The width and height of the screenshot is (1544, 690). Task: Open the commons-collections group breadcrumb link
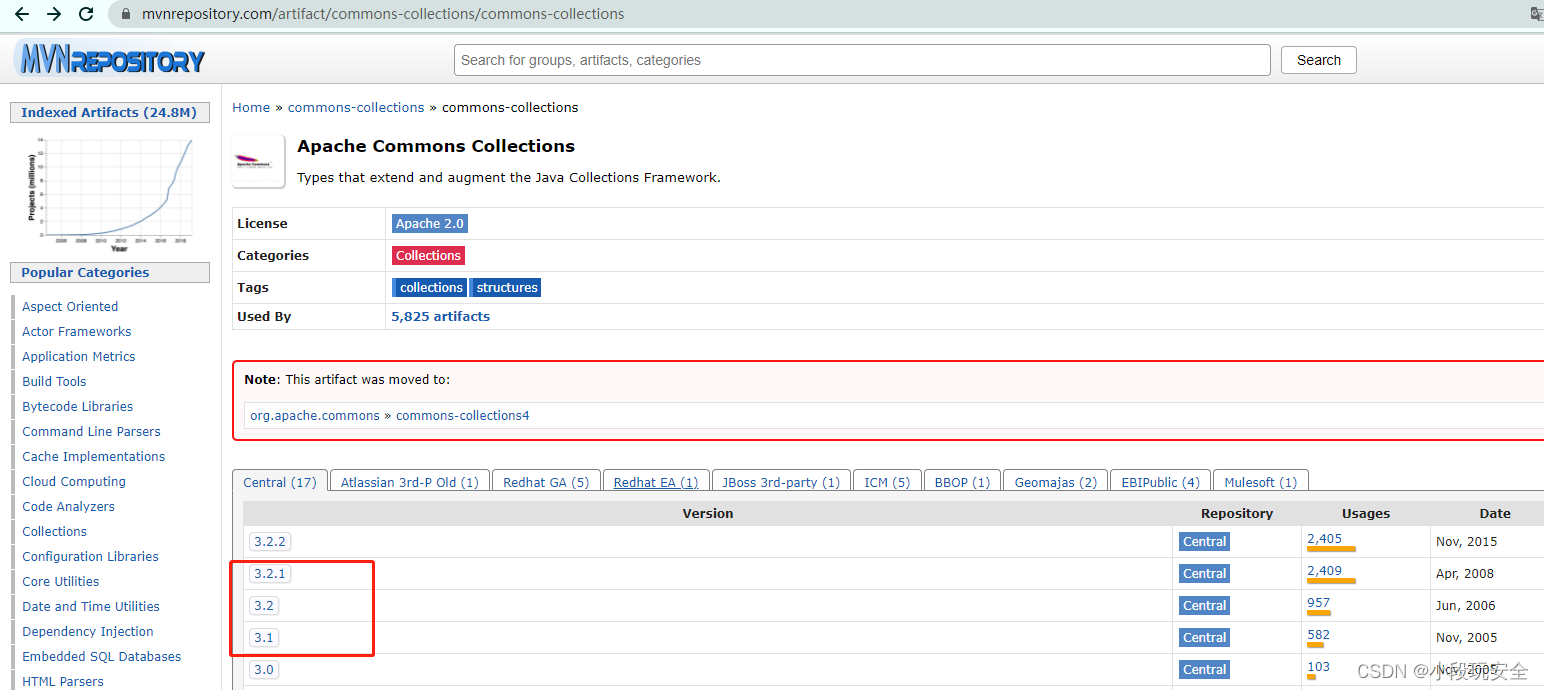click(356, 107)
